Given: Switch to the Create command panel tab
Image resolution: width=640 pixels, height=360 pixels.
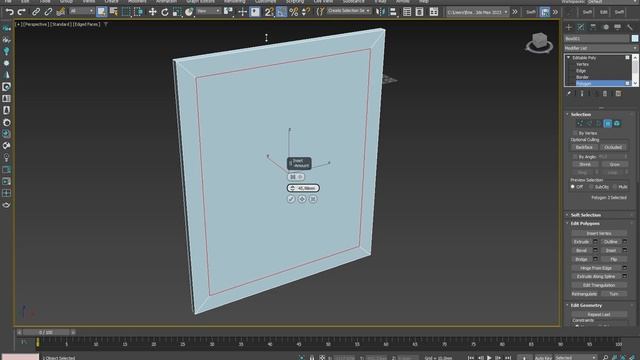Looking at the screenshot, I should tap(569, 27).
